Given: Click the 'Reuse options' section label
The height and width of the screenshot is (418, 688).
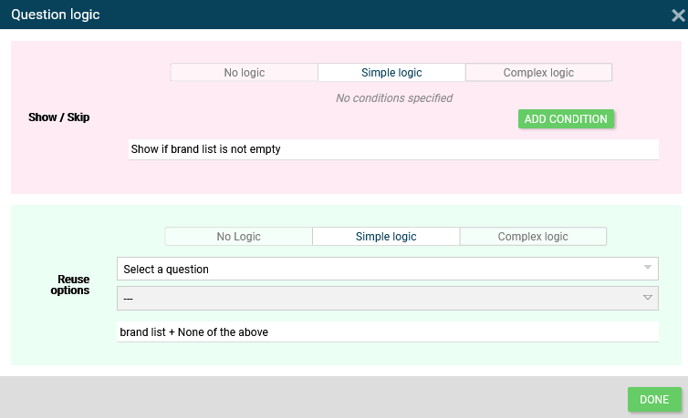Looking at the screenshot, I should [x=73, y=285].
